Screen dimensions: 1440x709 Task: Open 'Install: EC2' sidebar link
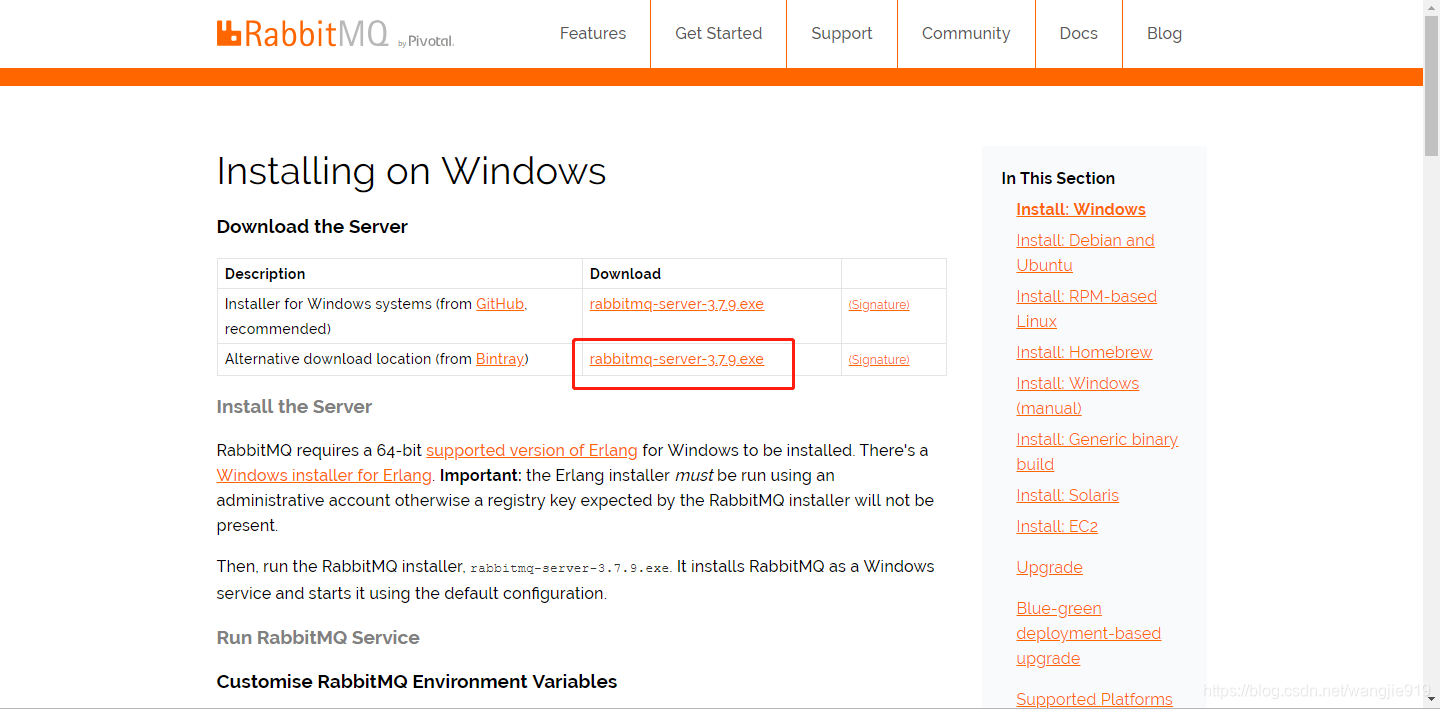pyautogui.click(x=1057, y=526)
